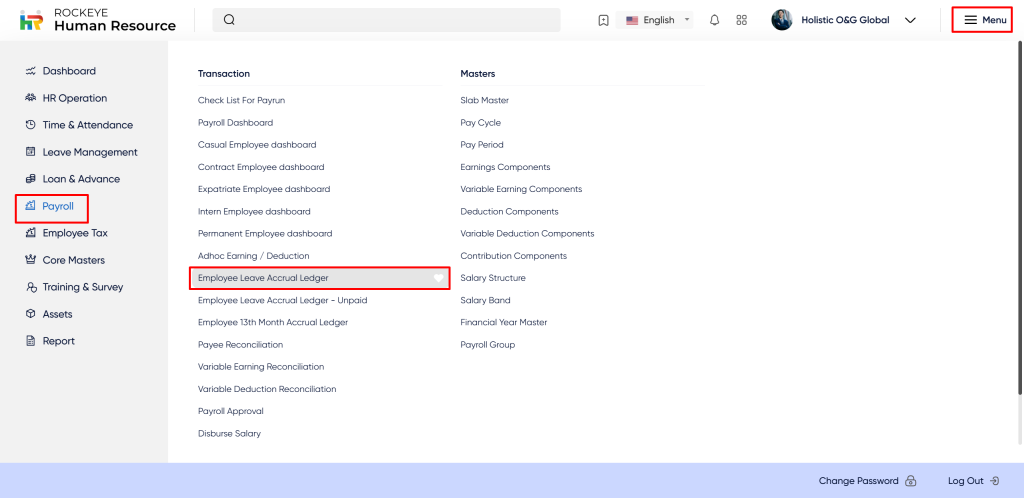Open the Training & Survey section
The width and height of the screenshot is (1024, 498).
pyautogui.click(x=82, y=287)
